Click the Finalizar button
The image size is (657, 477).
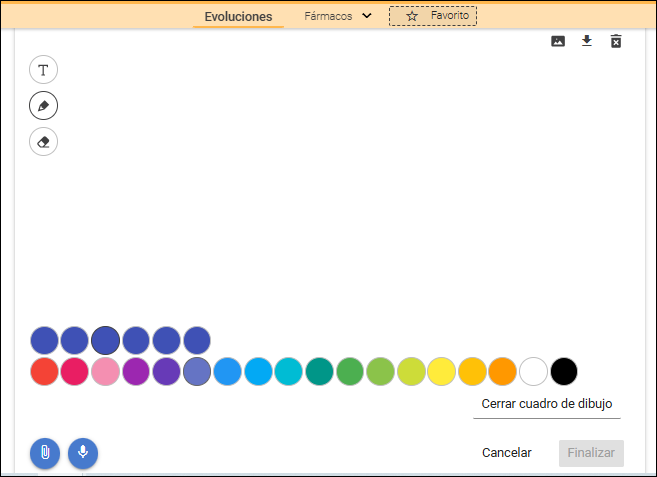coord(591,453)
